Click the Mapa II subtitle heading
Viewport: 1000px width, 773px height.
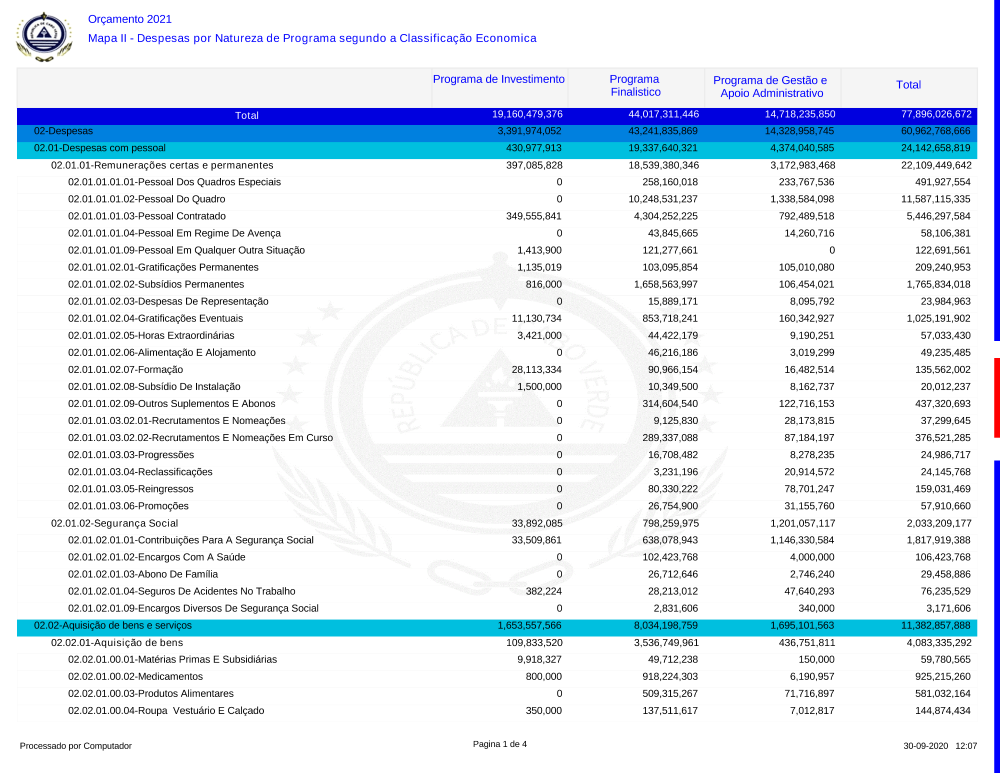tap(312, 38)
